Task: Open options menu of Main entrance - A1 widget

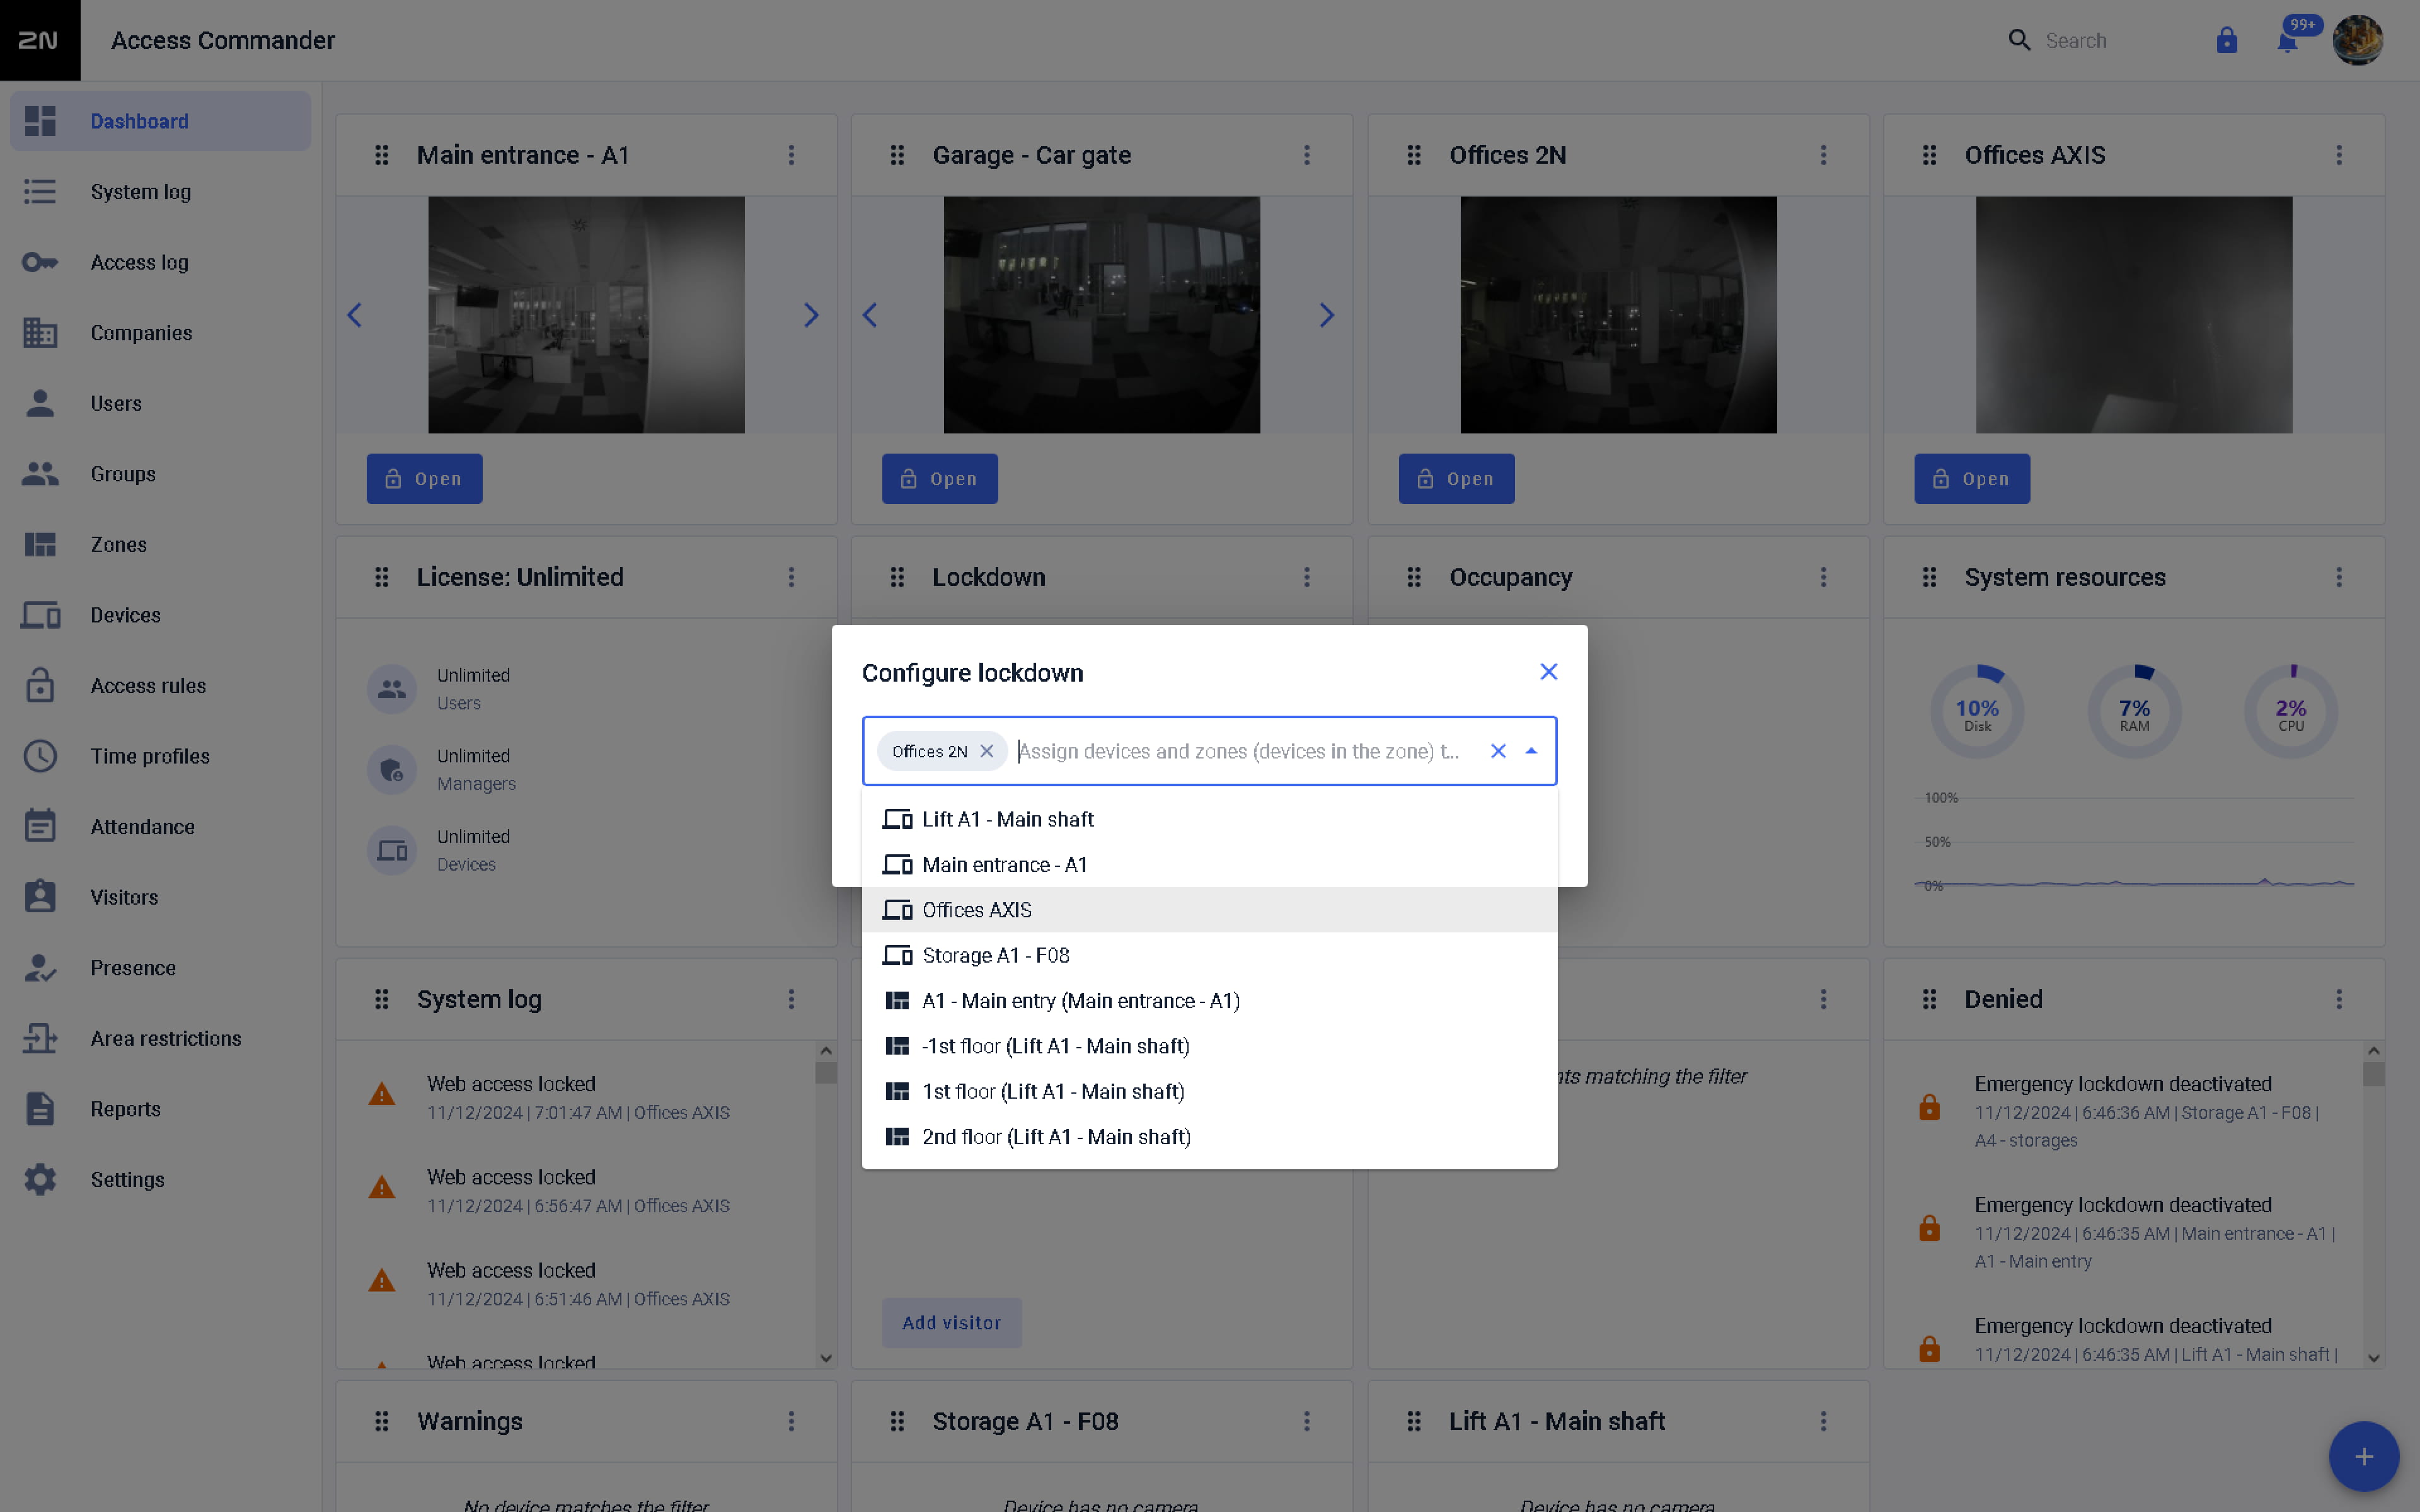Action: [791, 155]
